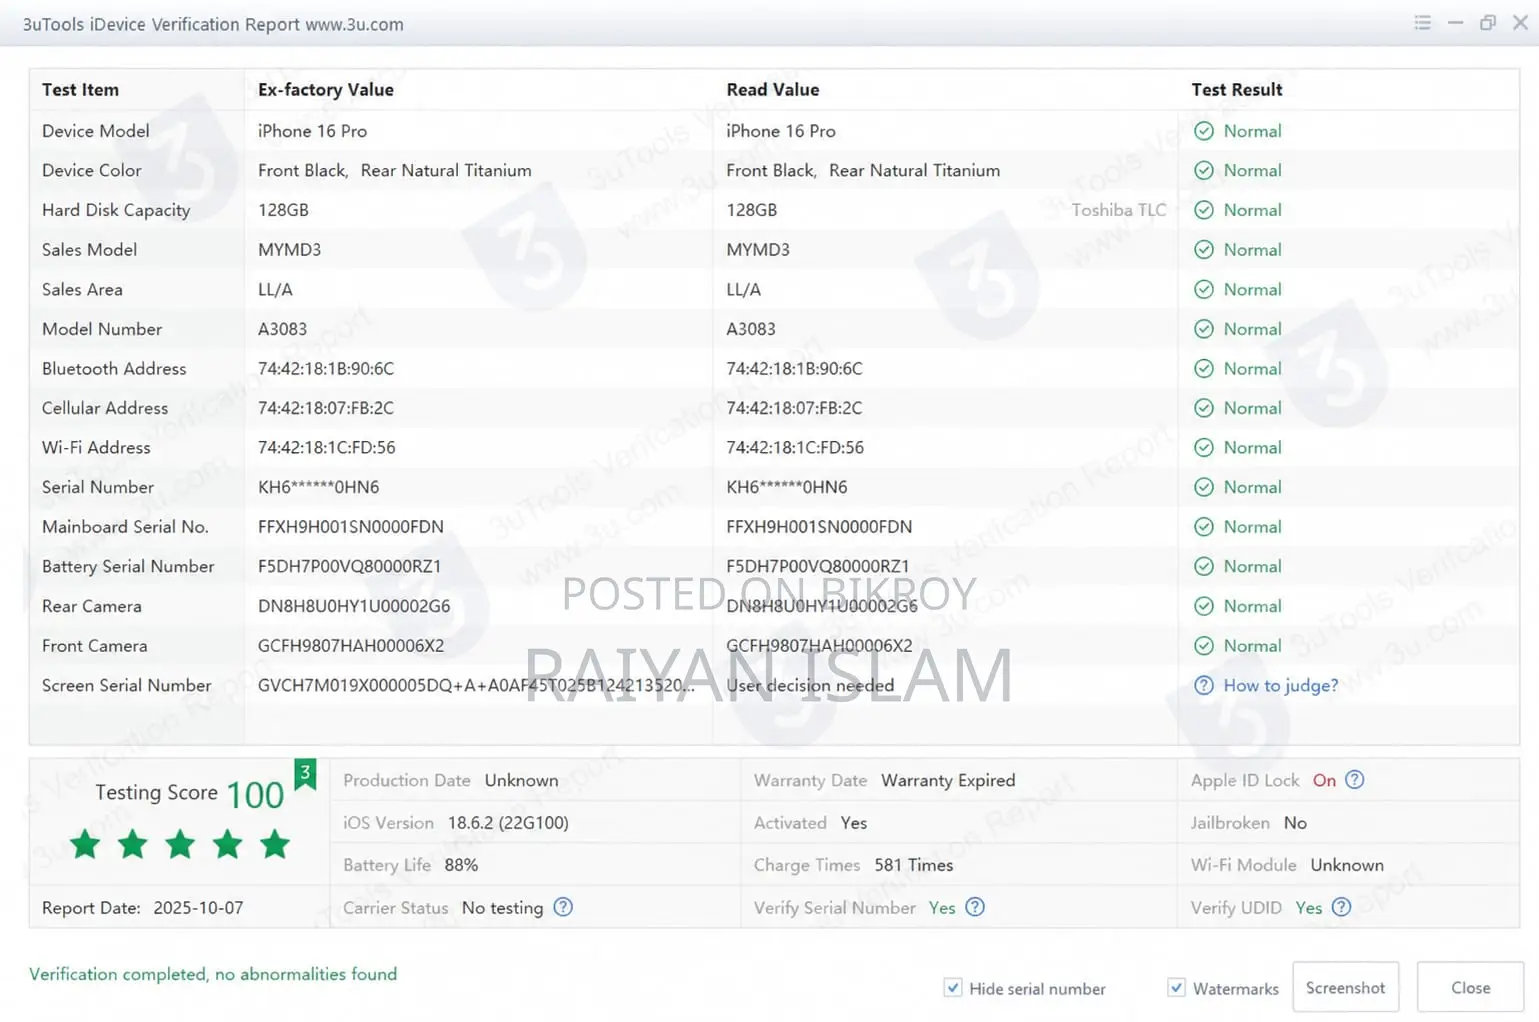Click the ex-factory serial number KH6******0HN6
Viewport: 1539px width, 1022px height.
[x=318, y=487]
